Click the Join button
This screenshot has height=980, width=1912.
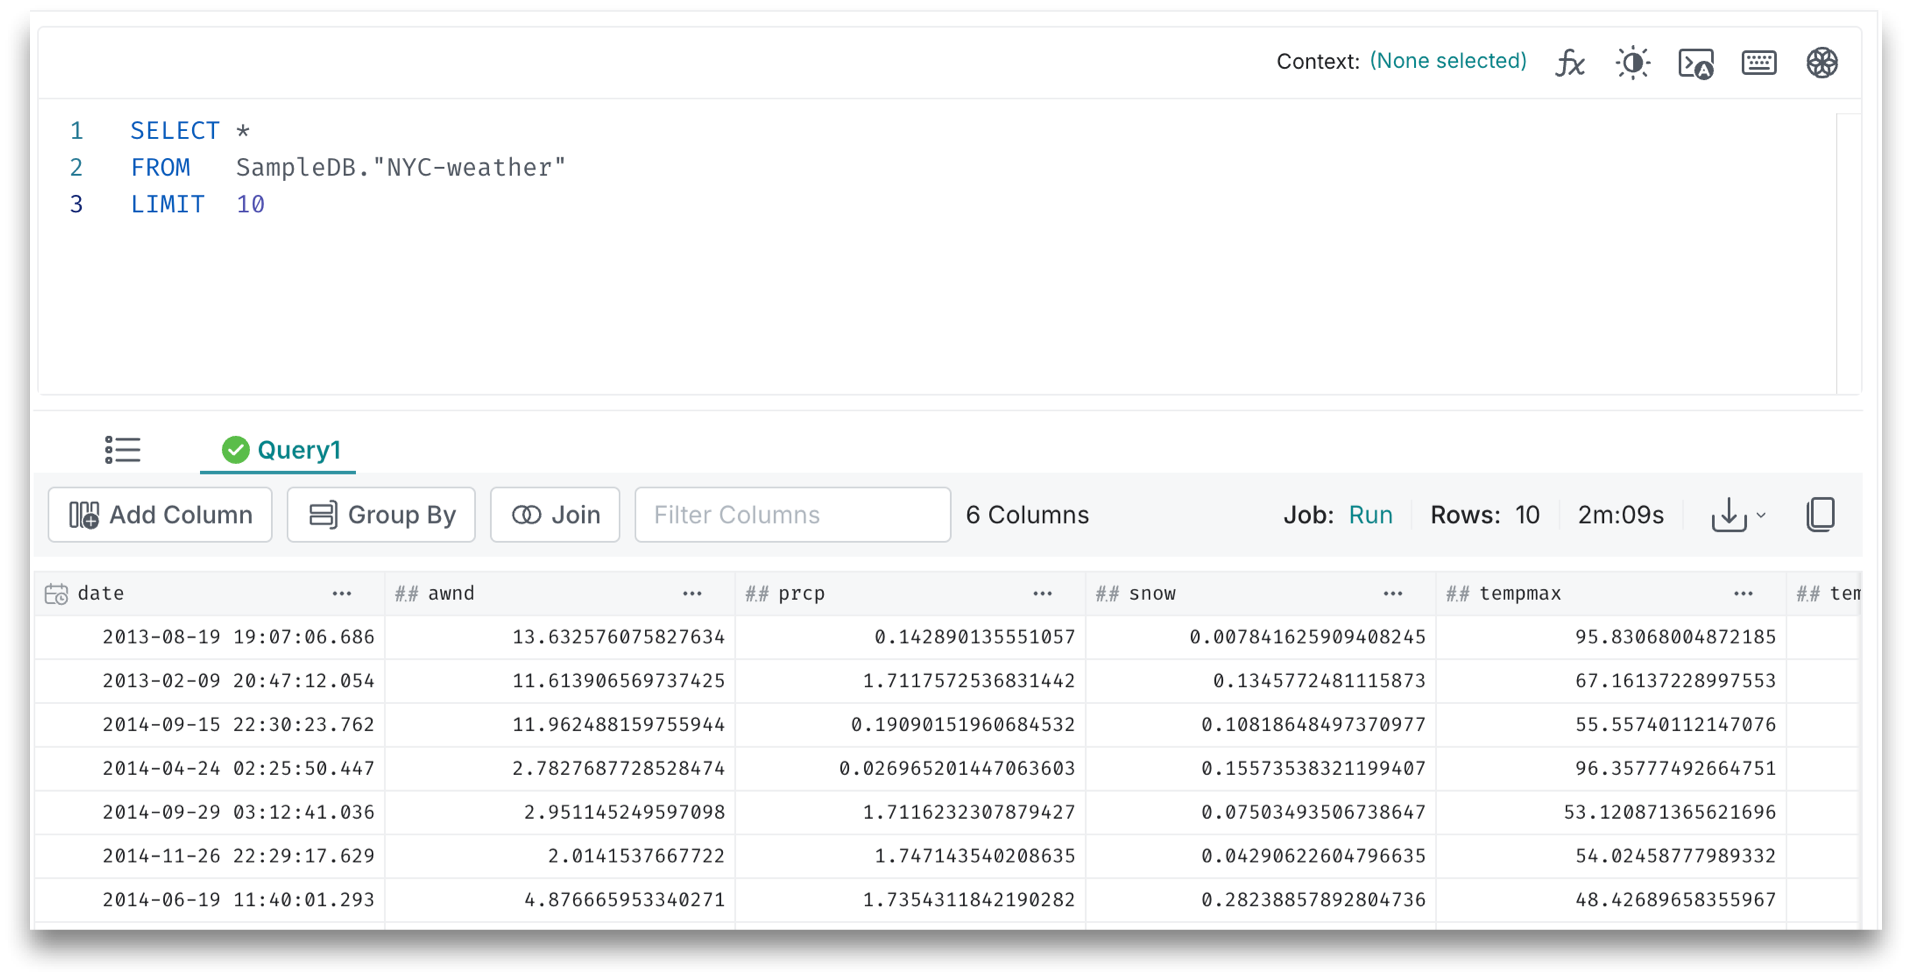(555, 515)
